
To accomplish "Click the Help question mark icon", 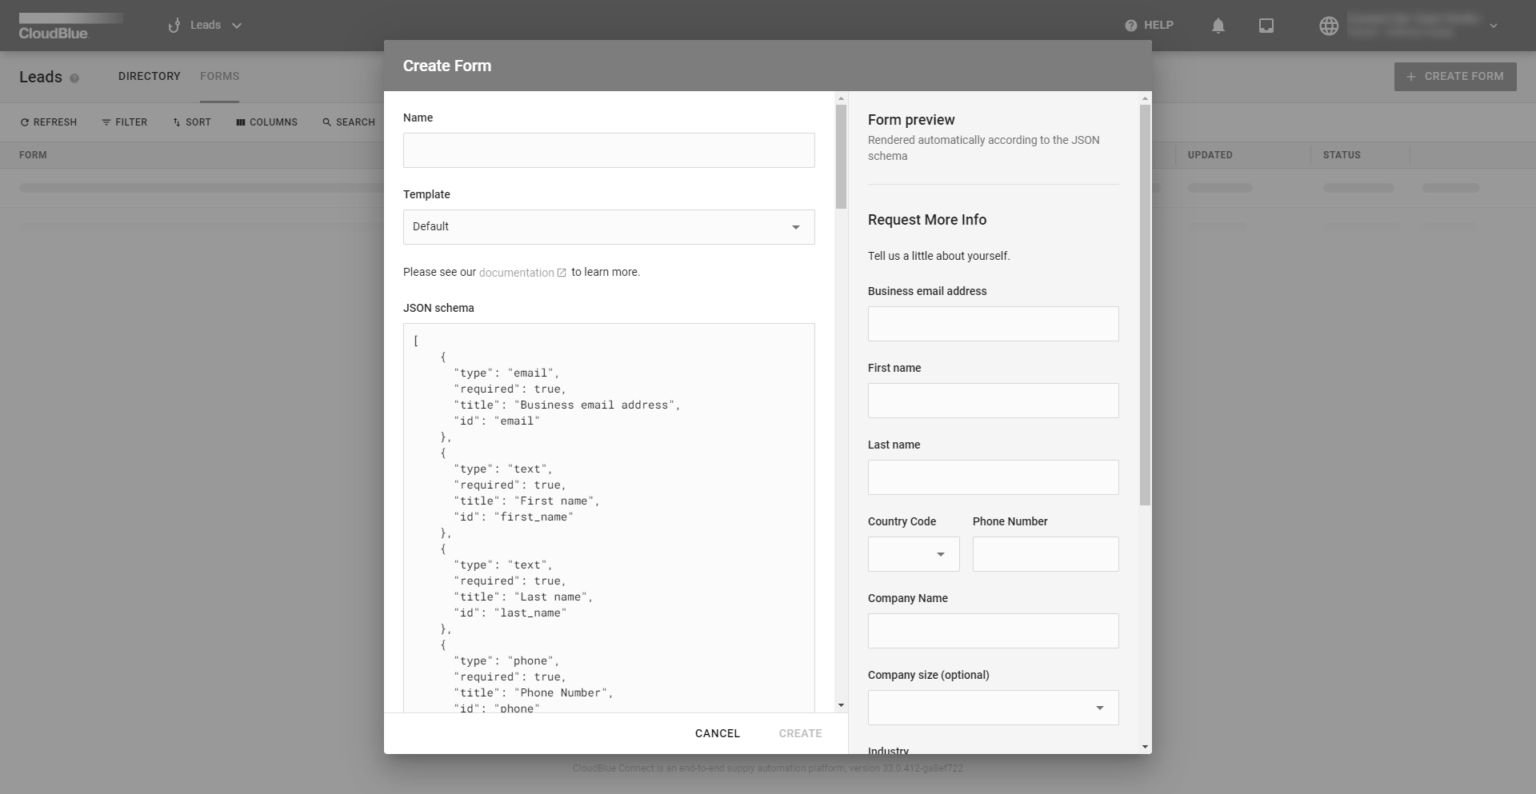I will [1131, 26].
